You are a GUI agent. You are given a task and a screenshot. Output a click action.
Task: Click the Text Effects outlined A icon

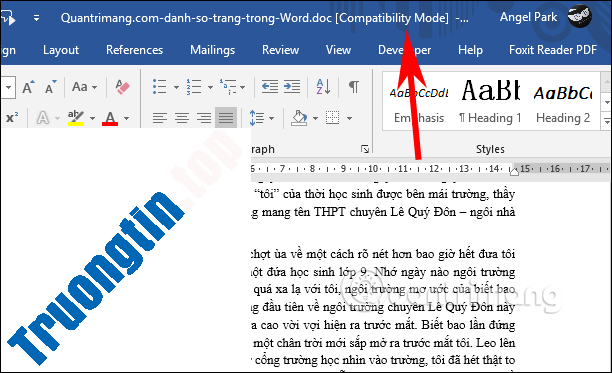pyautogui.click(x=43, y=117)
